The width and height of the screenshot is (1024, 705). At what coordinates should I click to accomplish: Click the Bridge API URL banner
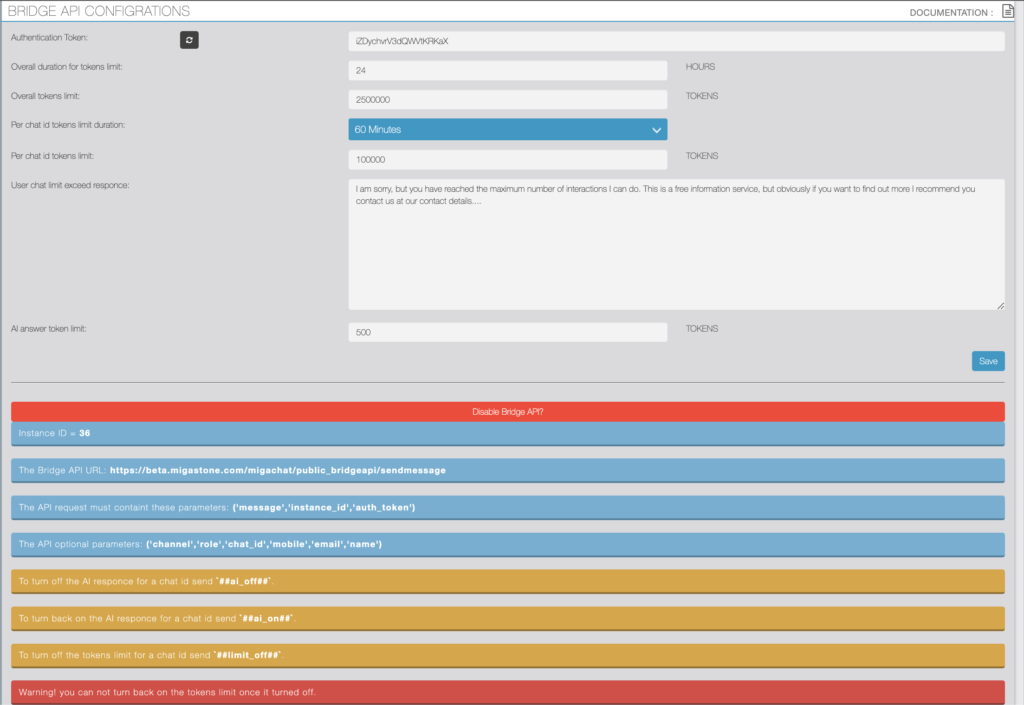(507, 470)
